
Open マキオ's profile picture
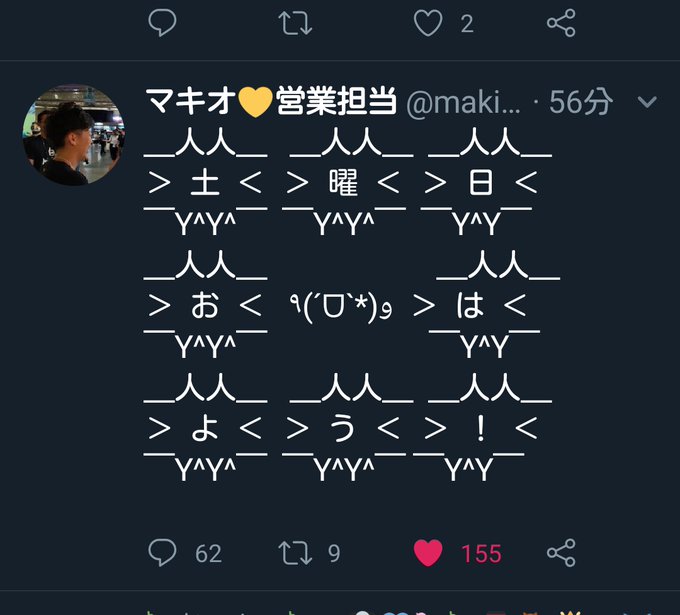(74, 135)
